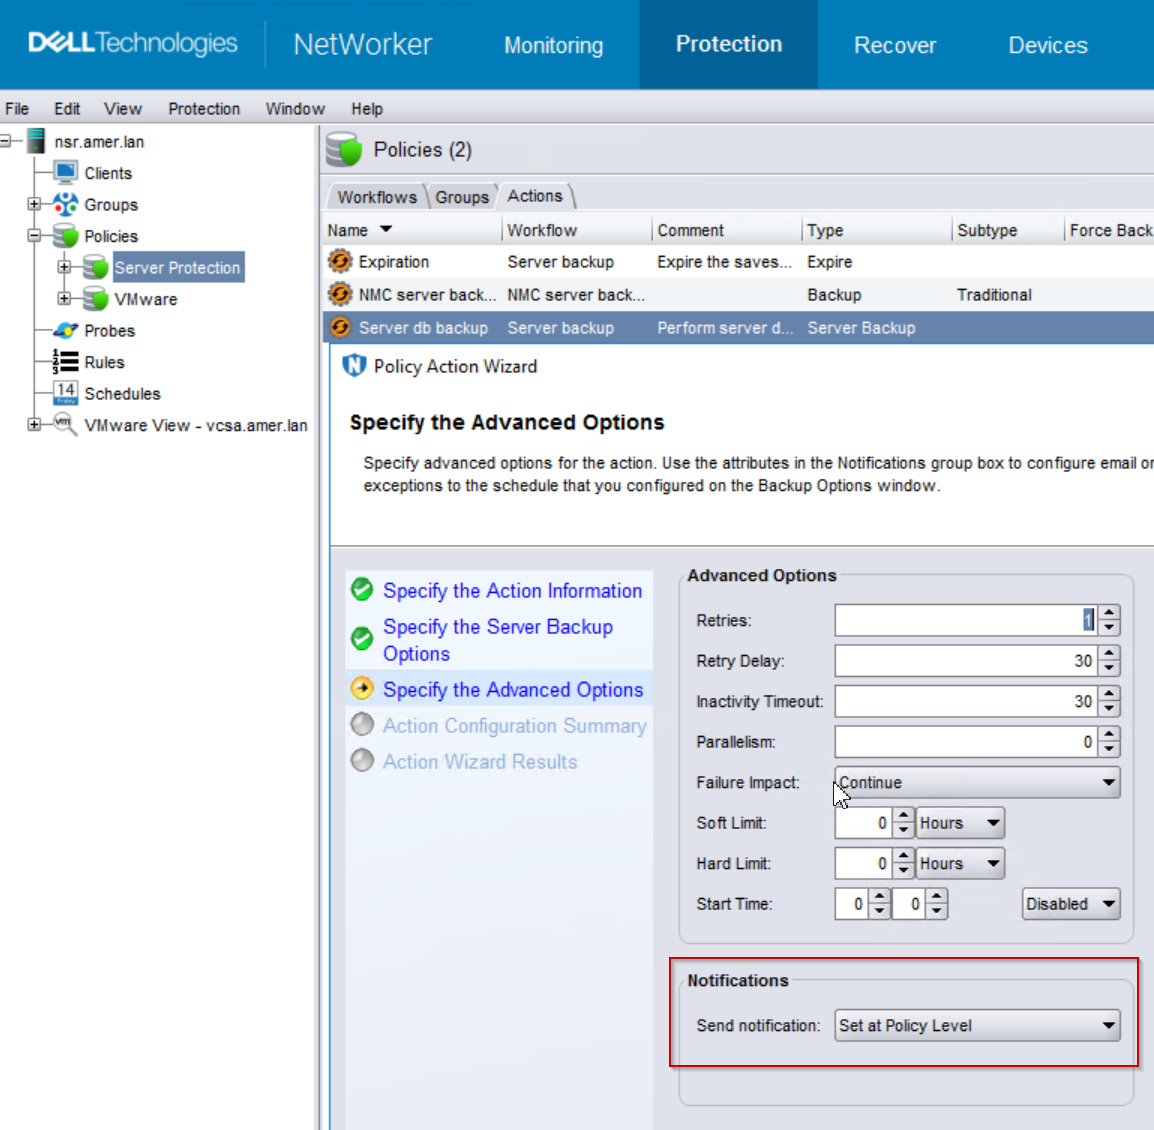Increase the Retries value with up arrow
This screenshot has width=1154, height=1130.
coord(1109,613)
